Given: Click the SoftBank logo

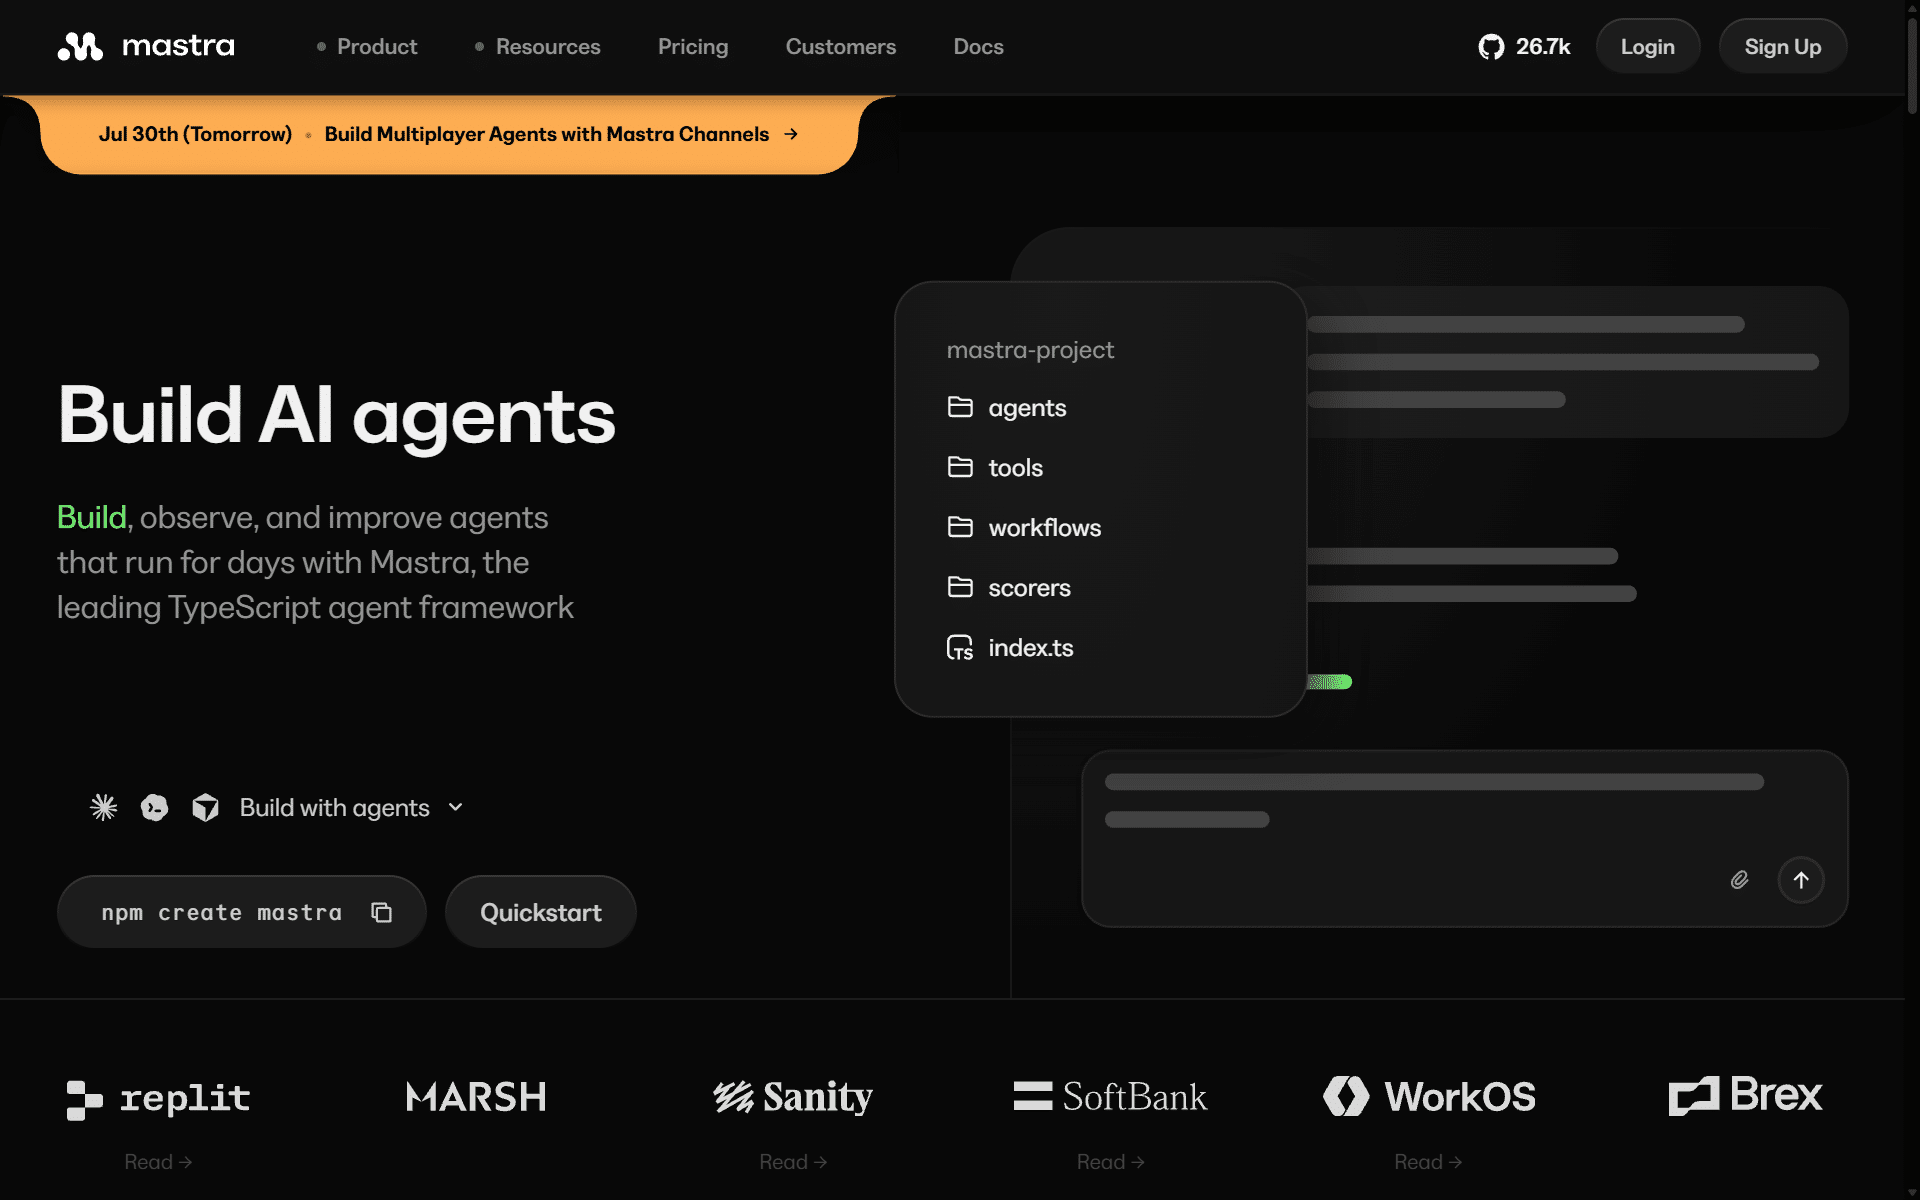Looking at the screenshot, I should [x=1110, y=1097].
